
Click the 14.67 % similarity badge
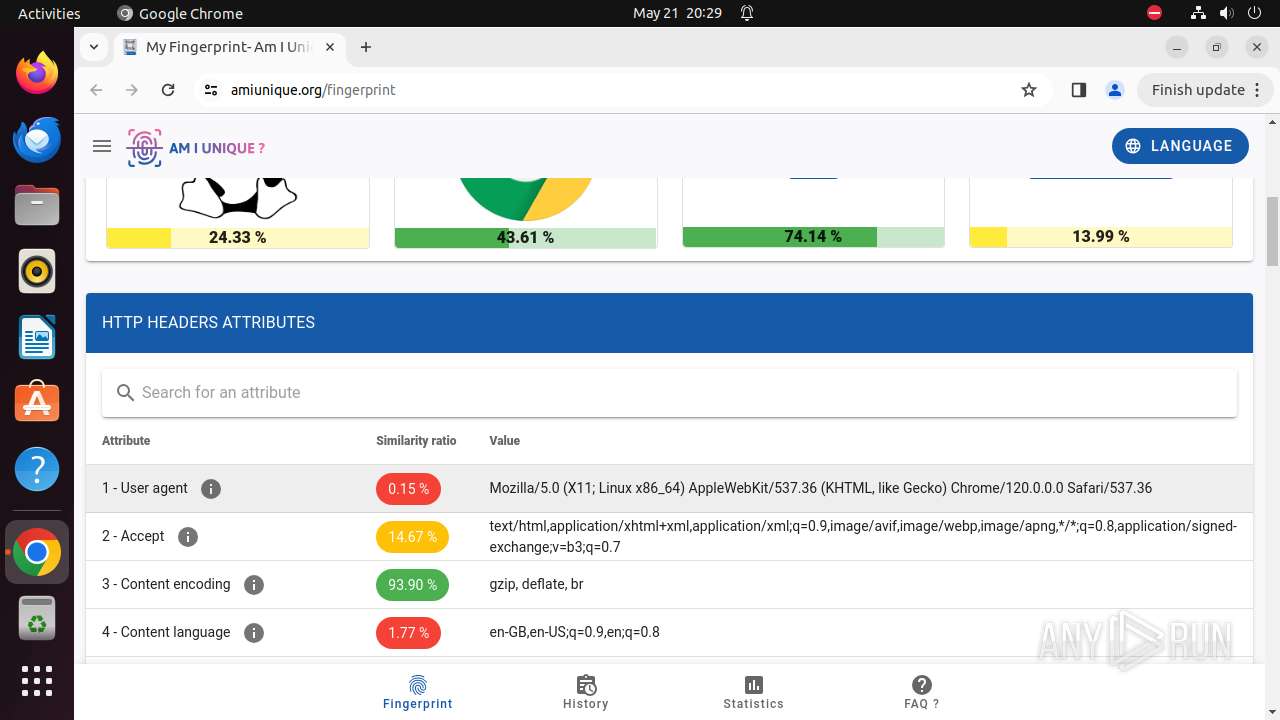412,537
